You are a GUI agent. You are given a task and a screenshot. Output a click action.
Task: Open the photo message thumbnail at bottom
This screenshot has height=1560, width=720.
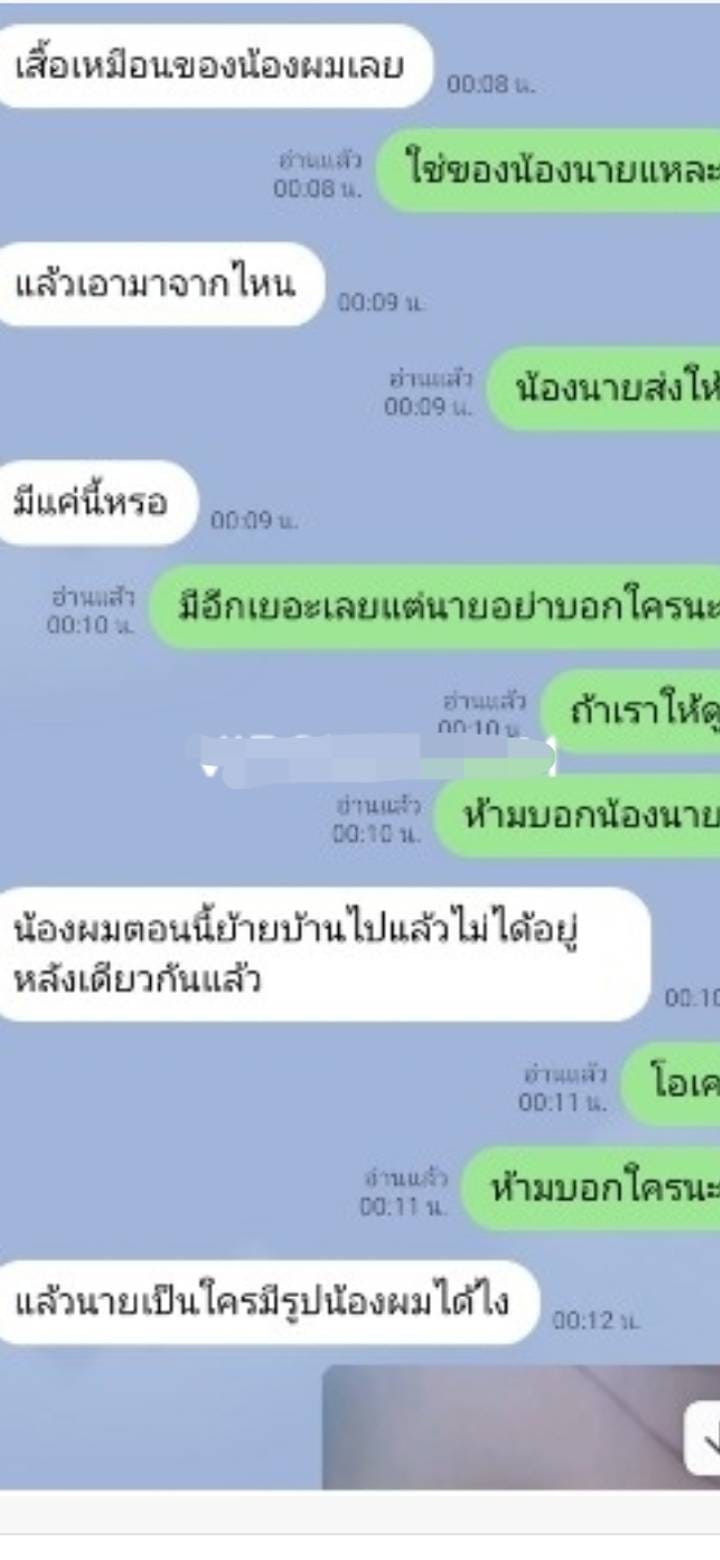coord(521,1427)
